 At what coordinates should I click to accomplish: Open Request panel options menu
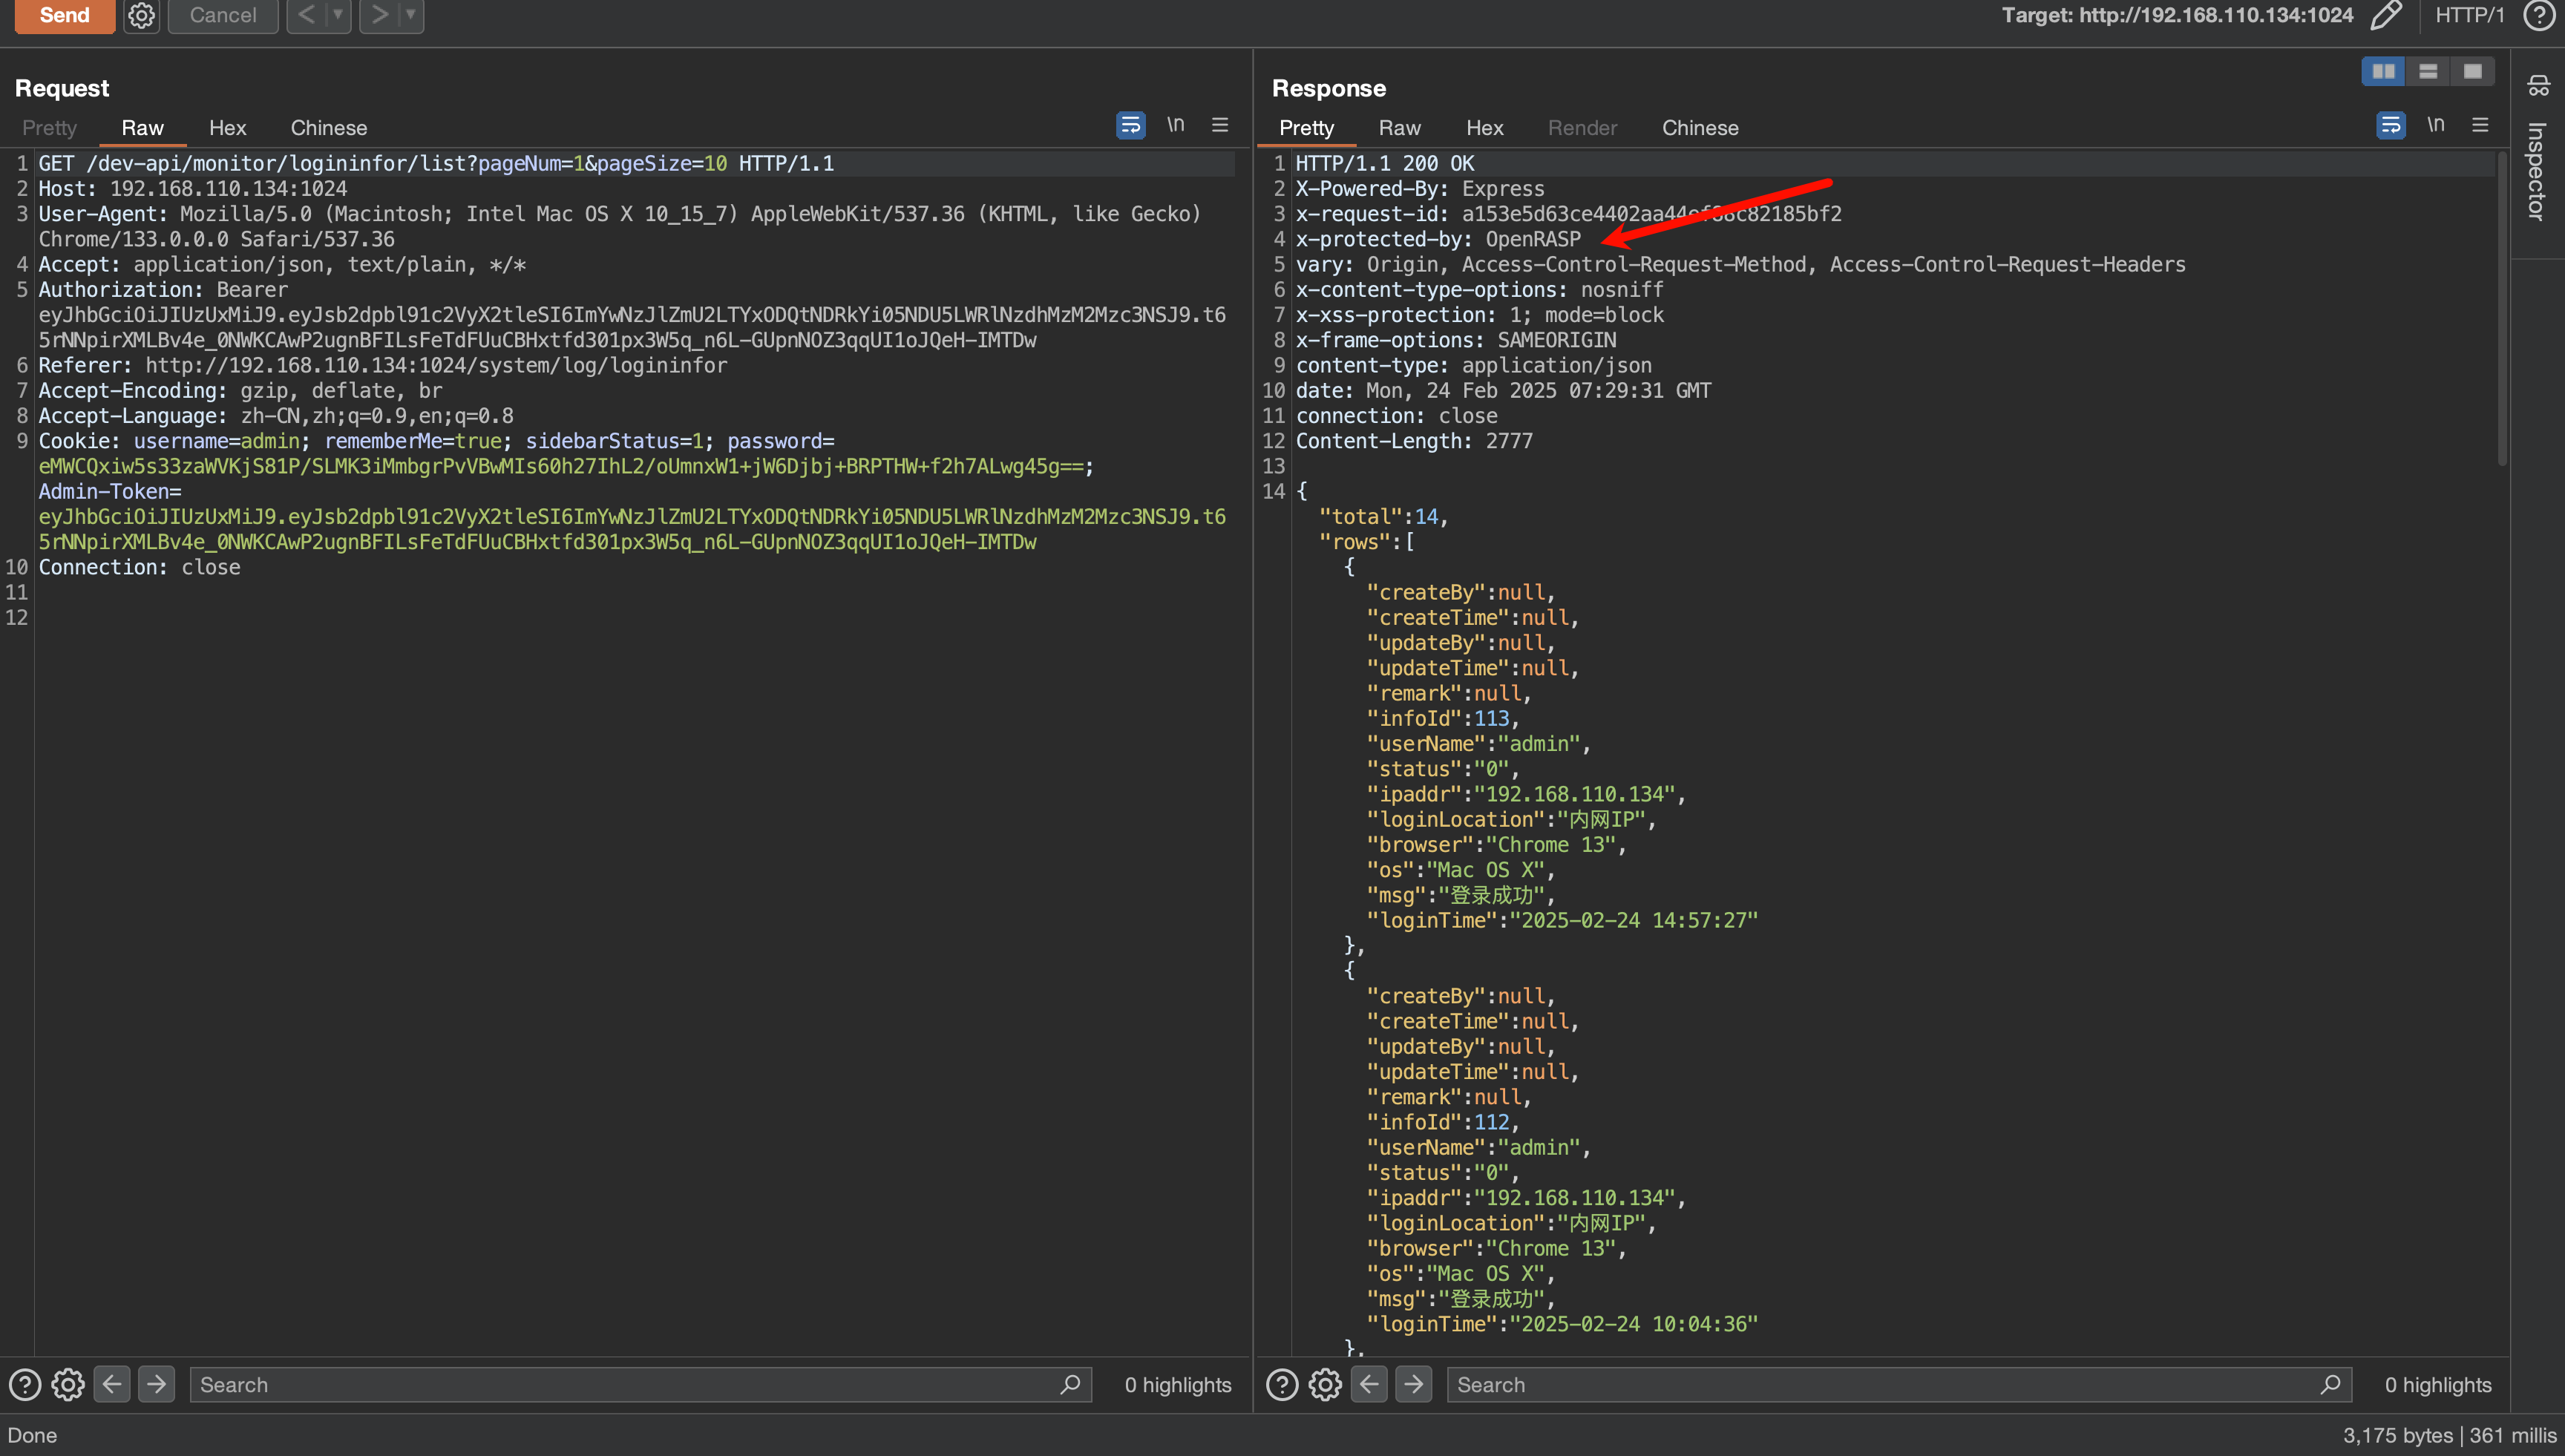[1220, 125]
